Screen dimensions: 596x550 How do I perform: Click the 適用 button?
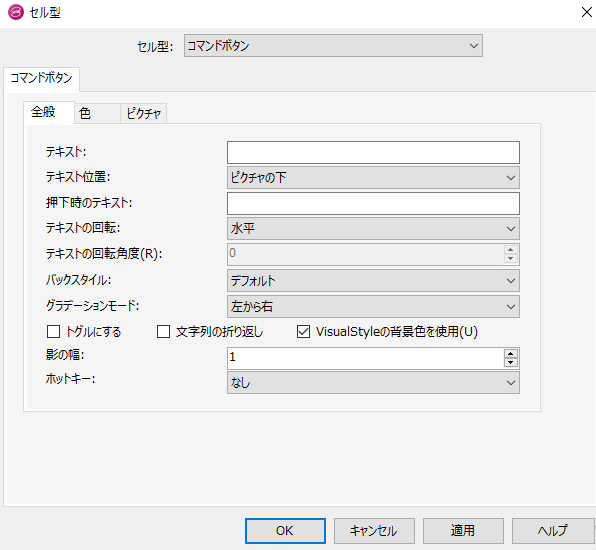coord(463,531)
